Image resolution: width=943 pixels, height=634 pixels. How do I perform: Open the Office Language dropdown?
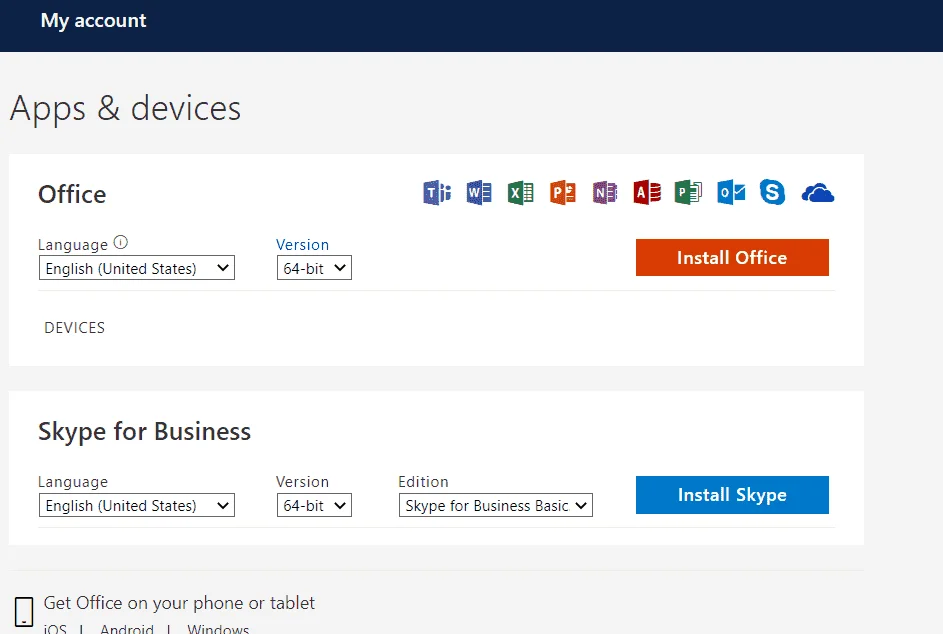137,268
